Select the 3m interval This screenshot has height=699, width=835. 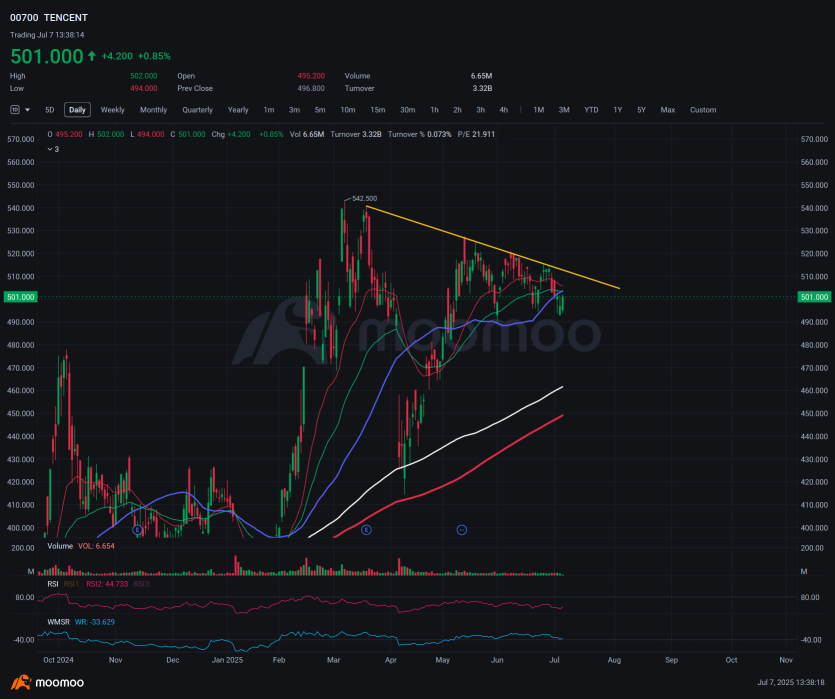[x=294, y=110]
